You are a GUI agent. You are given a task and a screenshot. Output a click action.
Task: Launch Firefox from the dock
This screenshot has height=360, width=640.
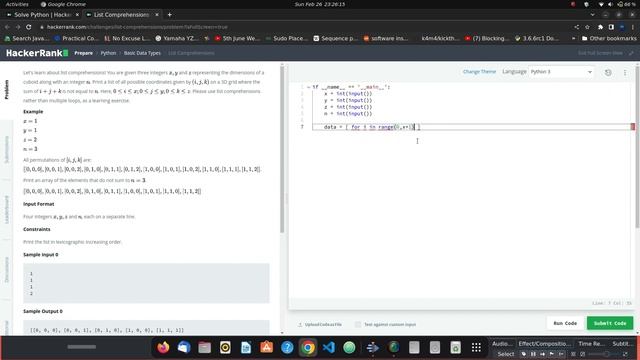click(x=163, y=347)
